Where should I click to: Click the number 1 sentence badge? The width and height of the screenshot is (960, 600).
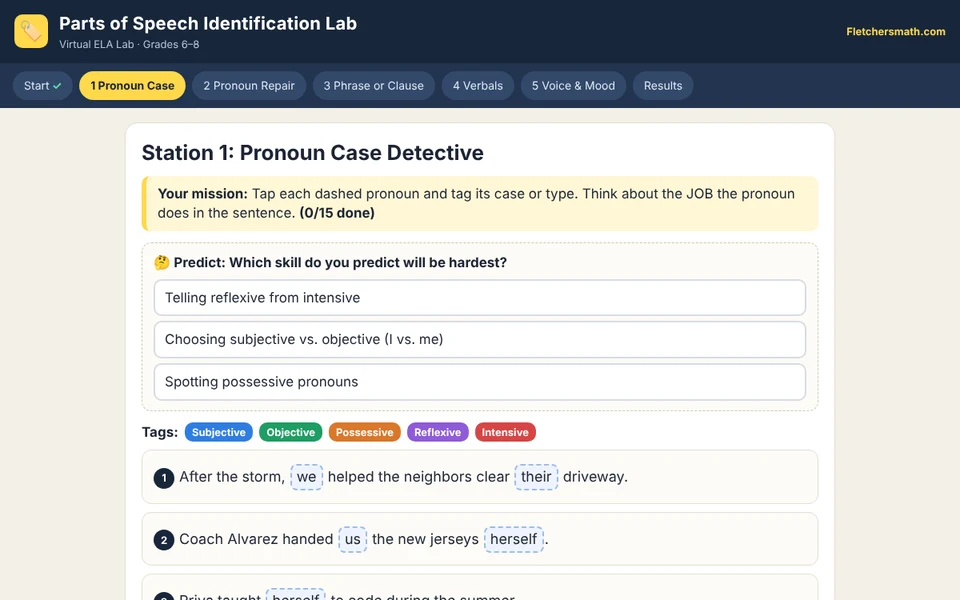(x=163, y=478)
